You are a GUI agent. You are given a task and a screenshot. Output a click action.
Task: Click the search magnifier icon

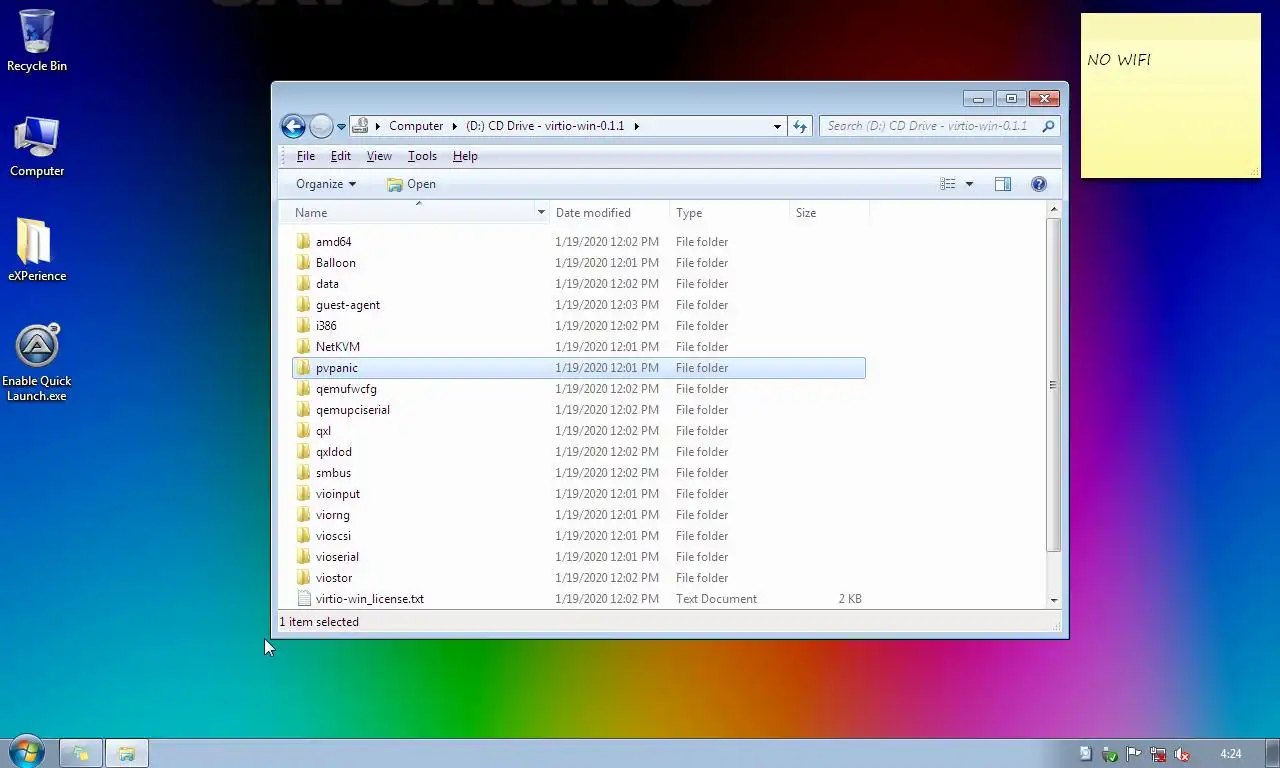coord(1048,126)
